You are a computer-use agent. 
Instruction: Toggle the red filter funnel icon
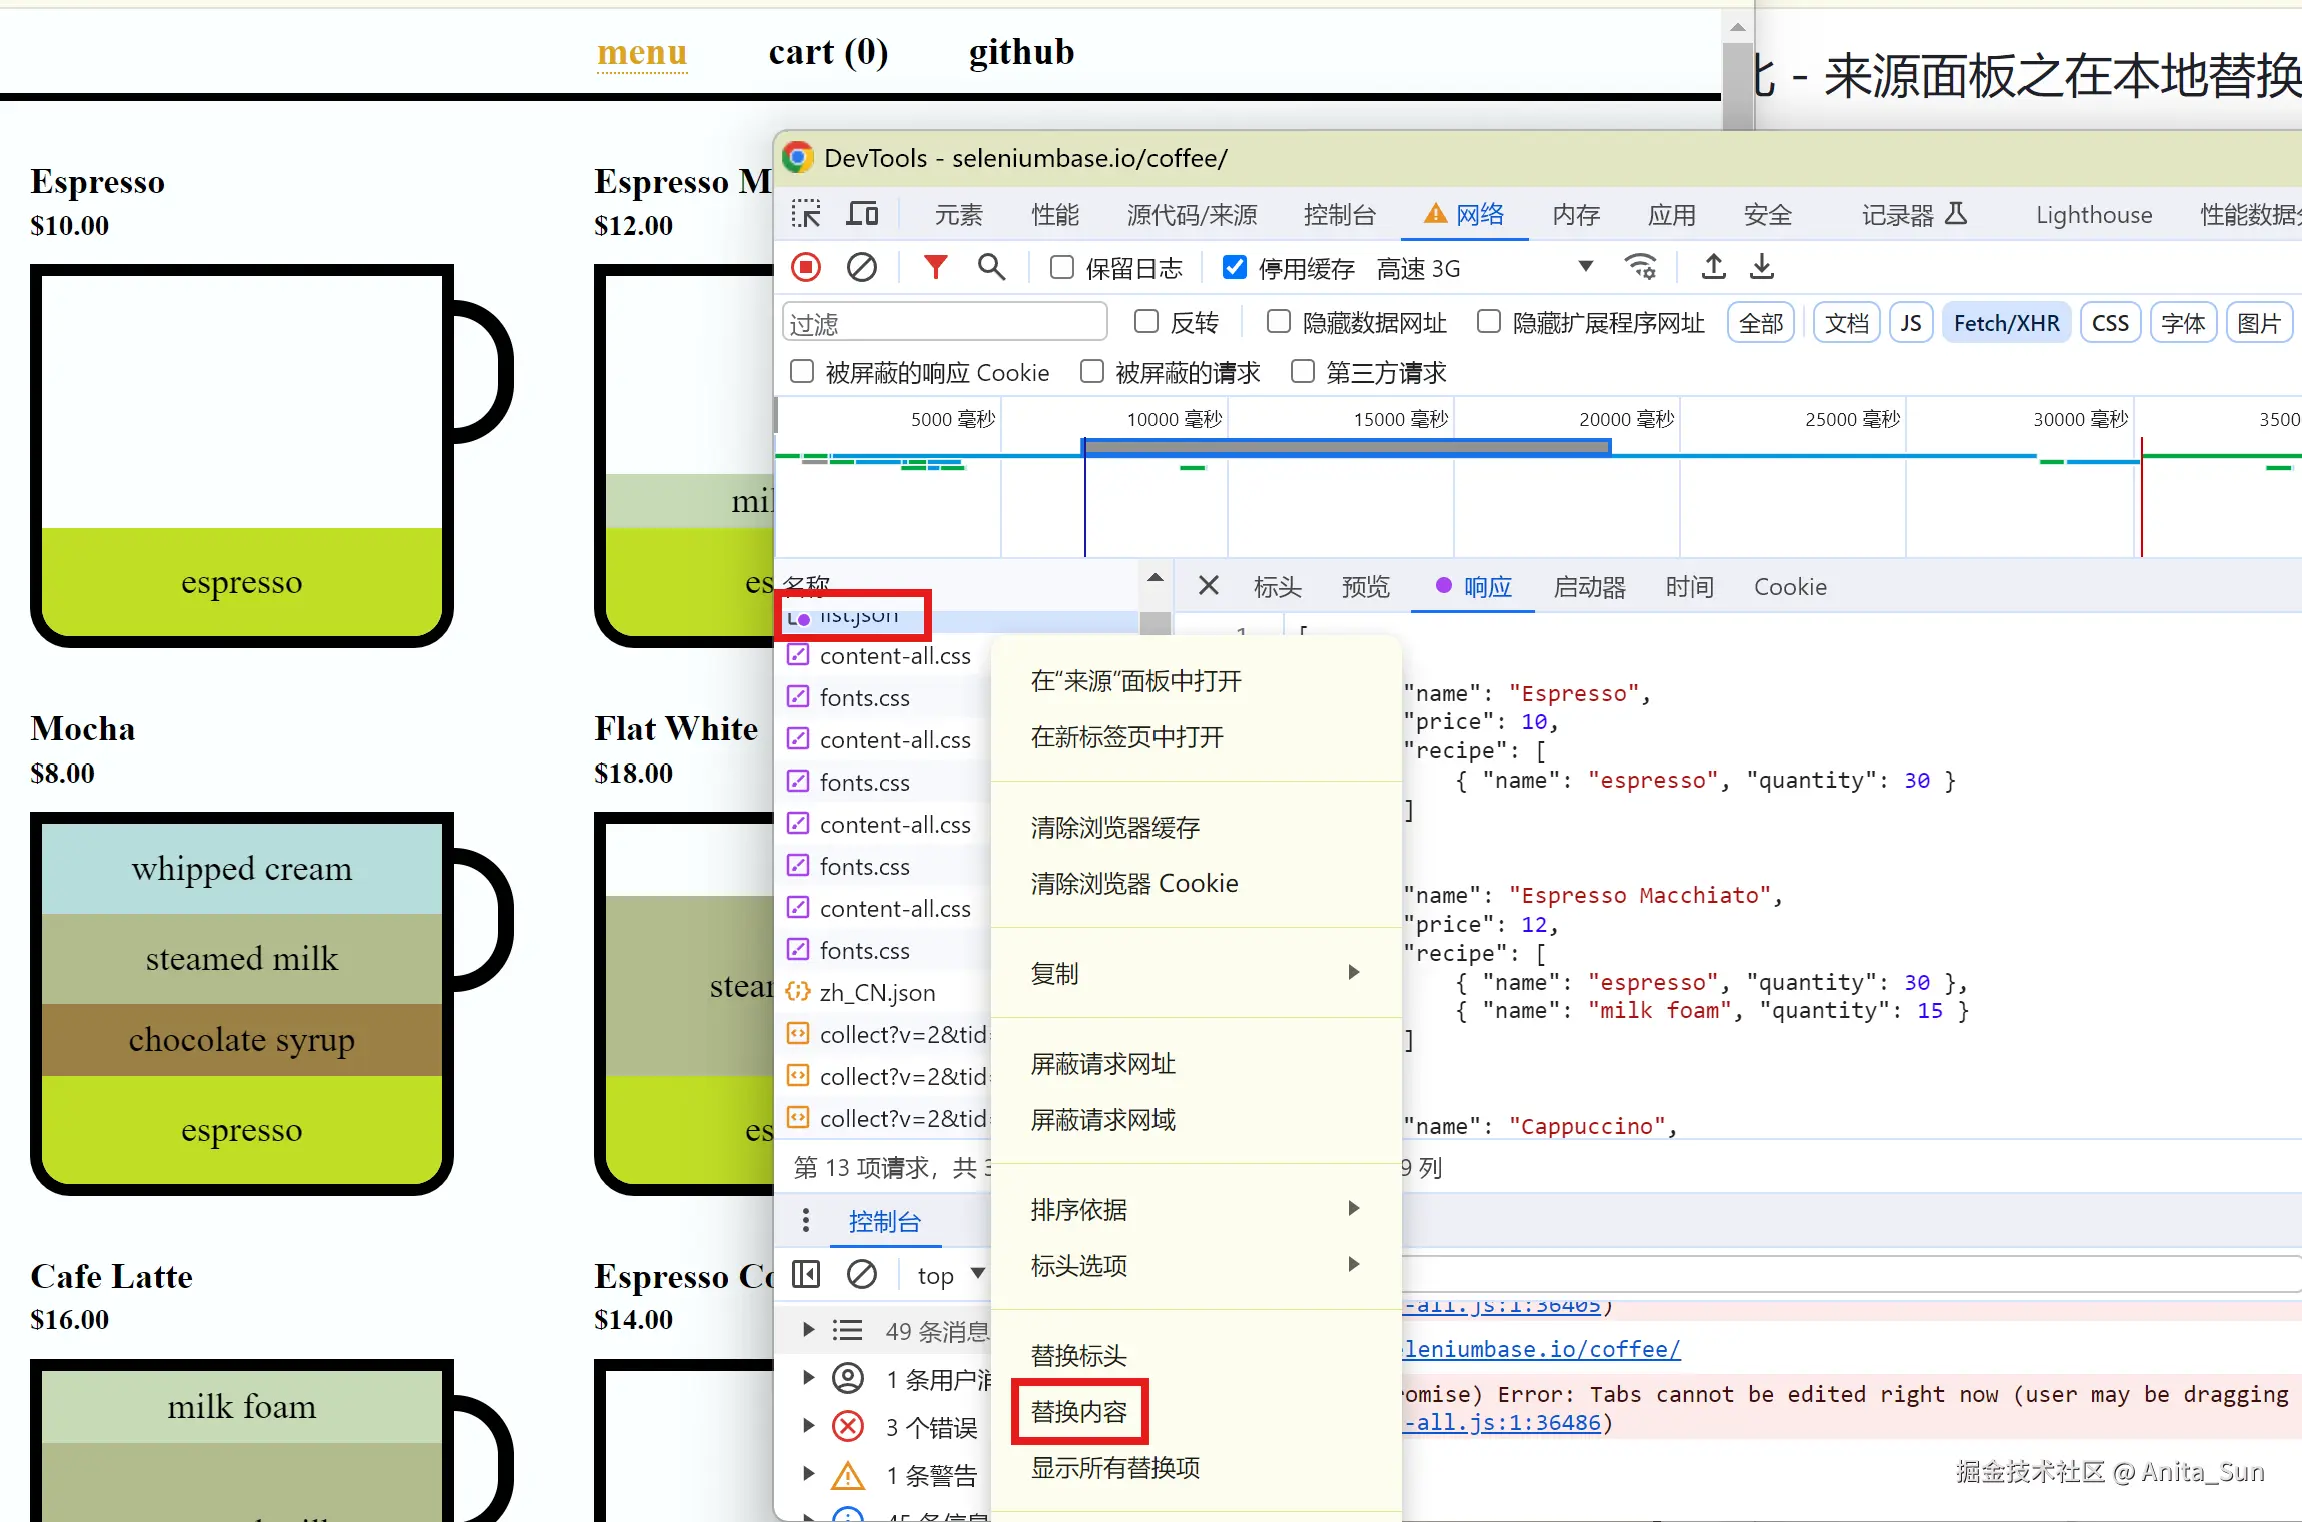pyautogui.click(x=935, y=268)
